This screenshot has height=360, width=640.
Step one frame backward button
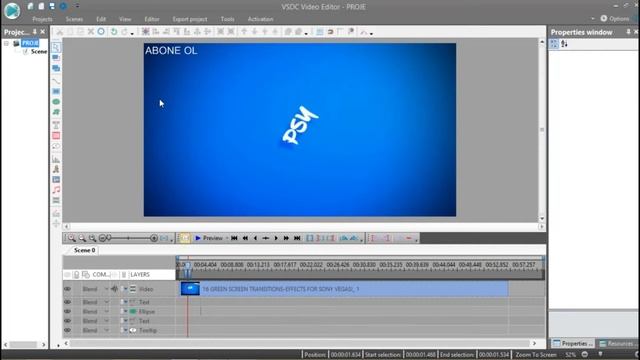[256, 238]
